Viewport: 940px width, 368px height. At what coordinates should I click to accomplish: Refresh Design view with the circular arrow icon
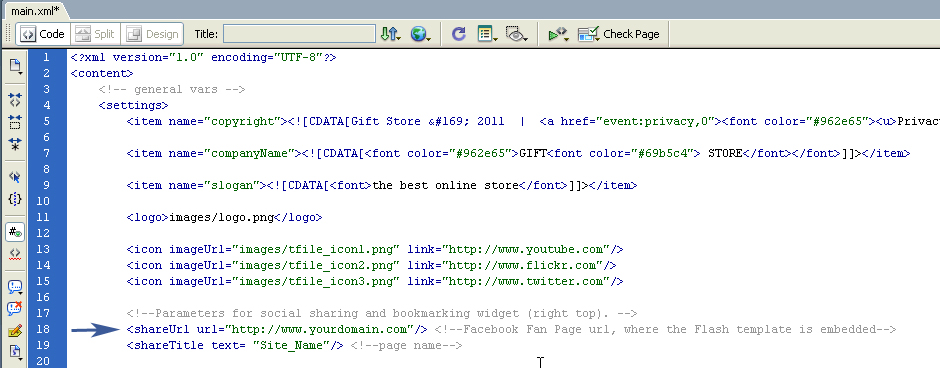point(459,34)
